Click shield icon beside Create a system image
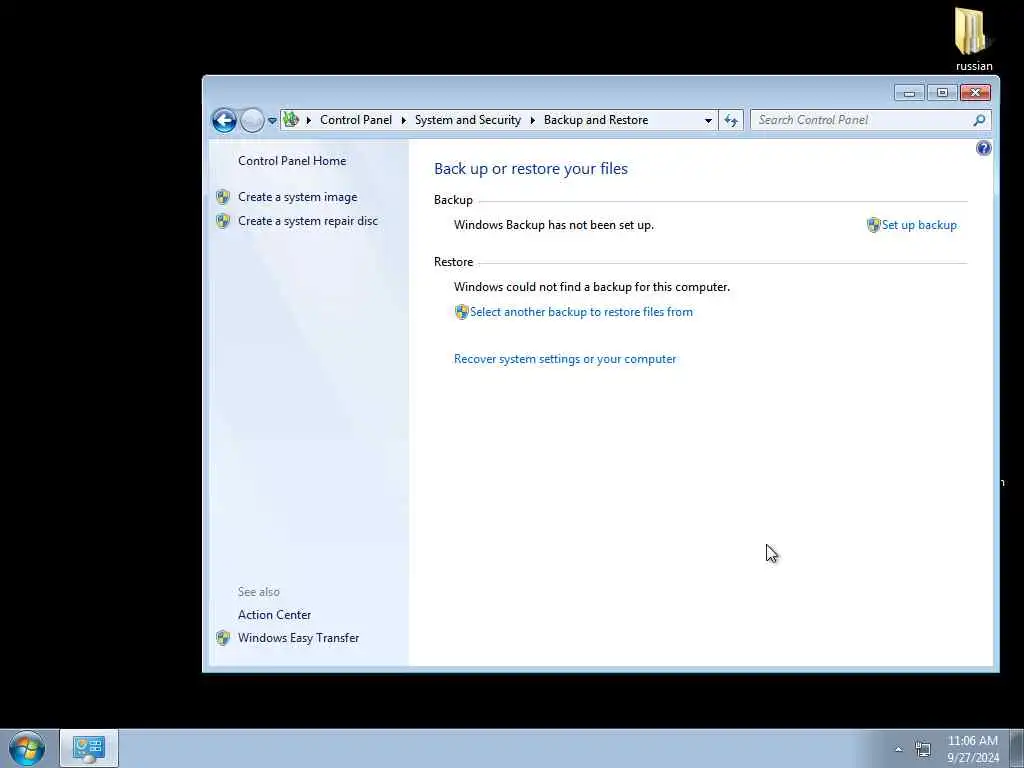The image size is (1024, 768). tap(223, 197)
